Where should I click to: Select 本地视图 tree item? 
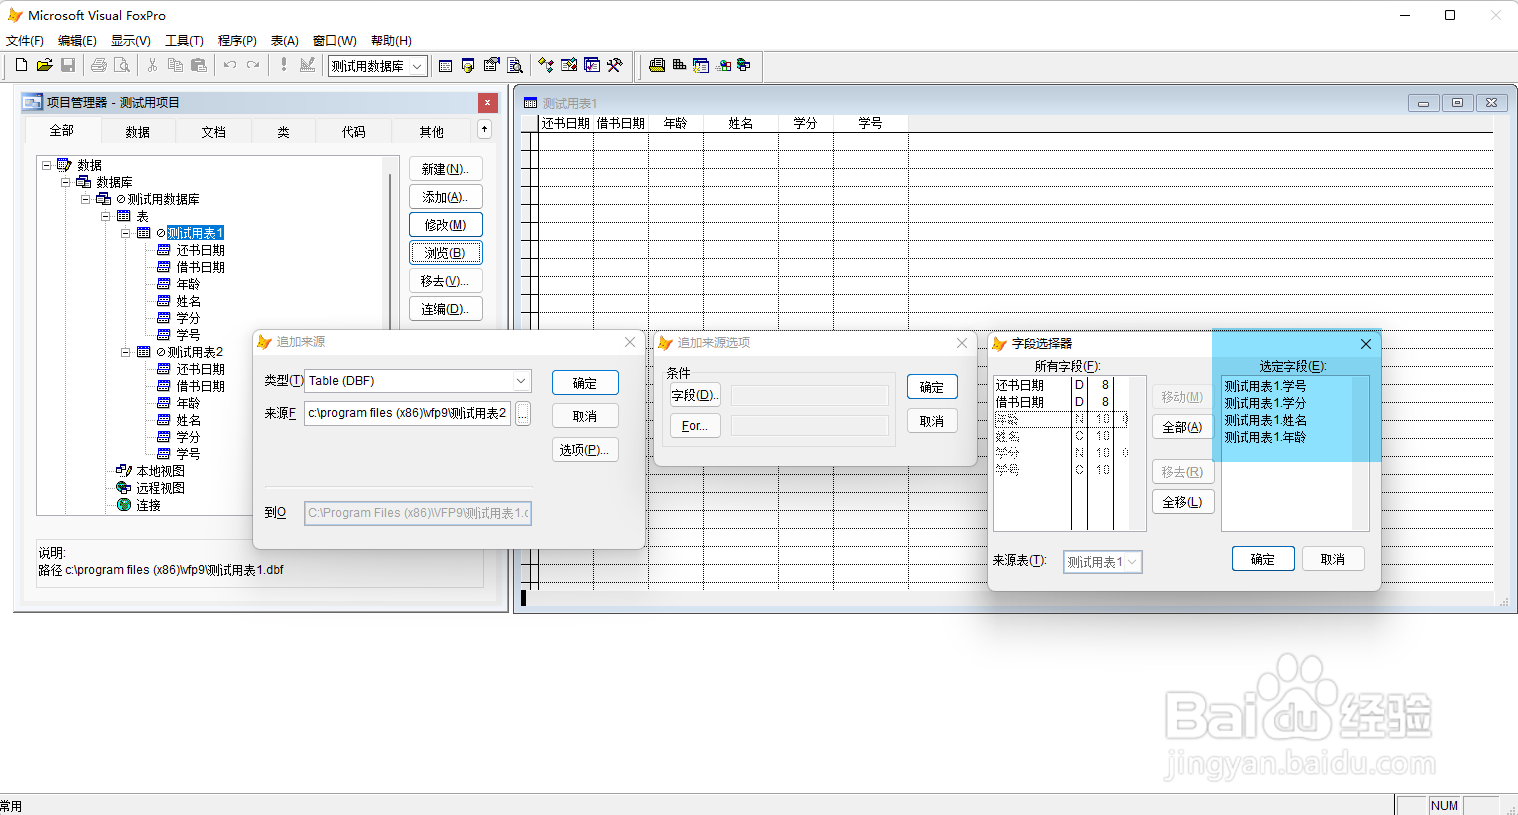160,471
